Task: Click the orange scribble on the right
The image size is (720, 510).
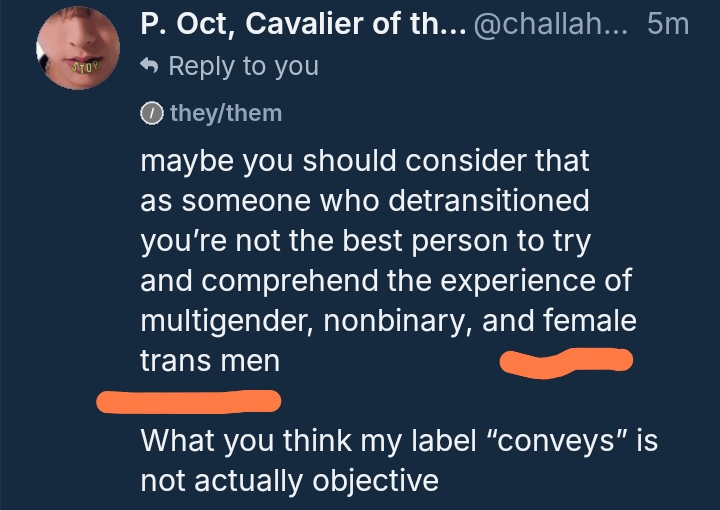Action: tap(565, 359)
